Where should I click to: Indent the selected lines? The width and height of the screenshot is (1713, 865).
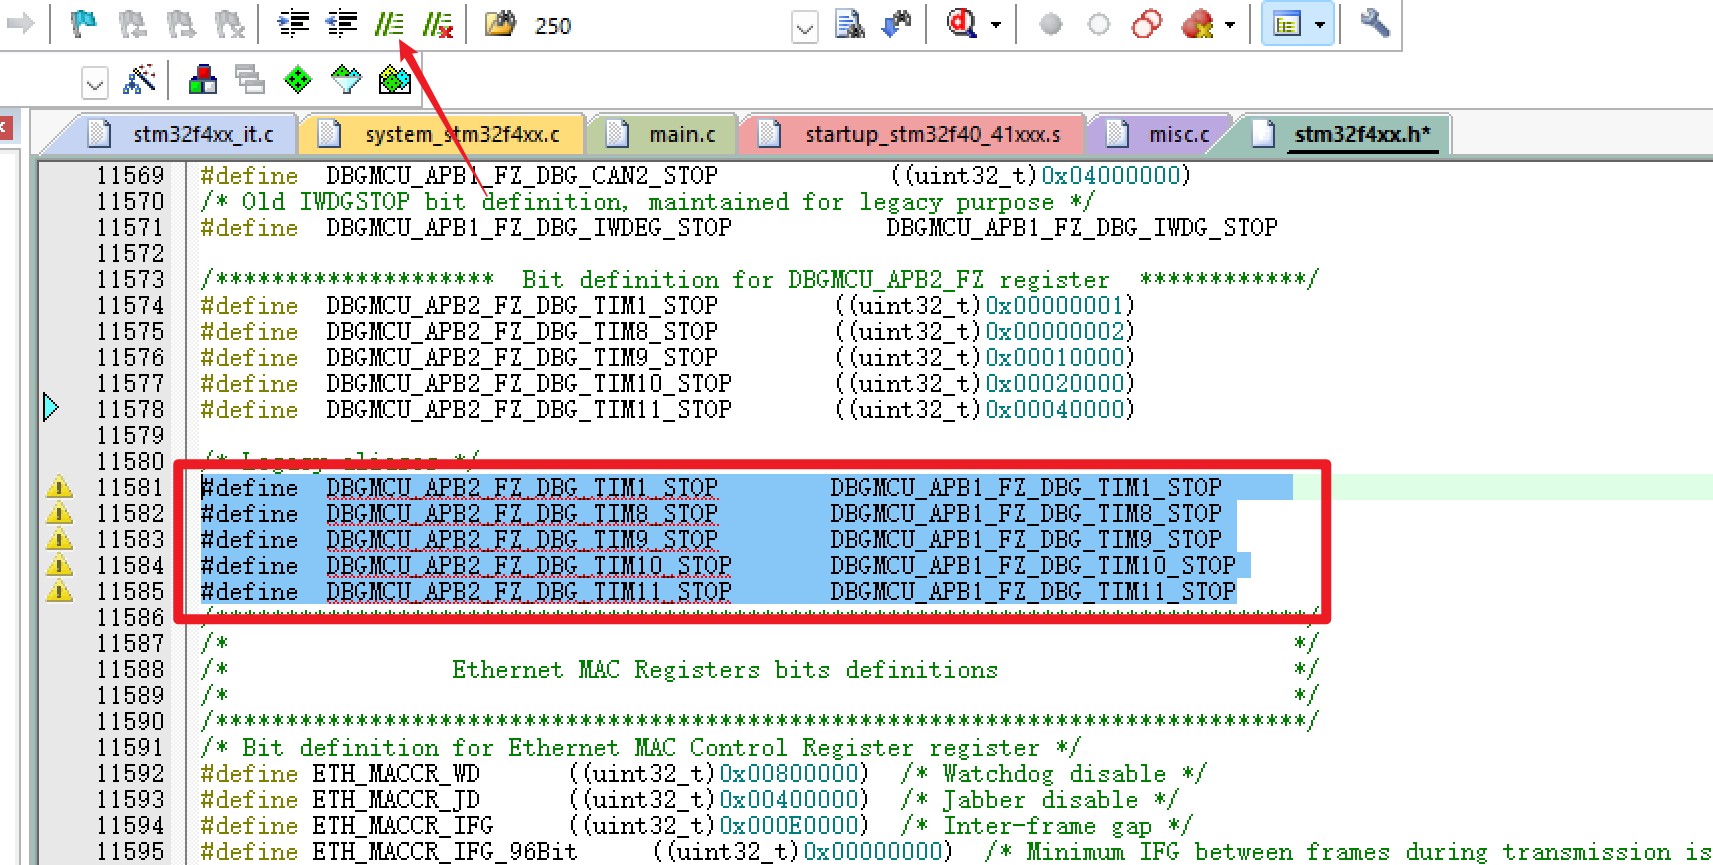click(x=293, y=23)
